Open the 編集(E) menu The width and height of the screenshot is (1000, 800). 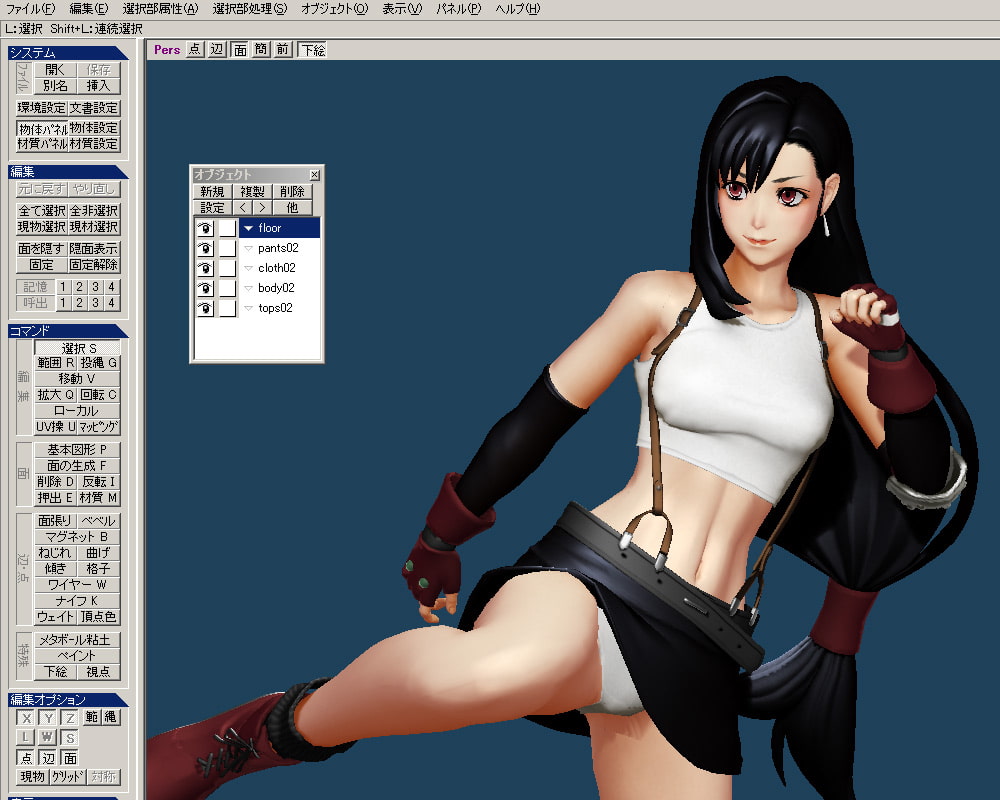[x=89, y=9]
